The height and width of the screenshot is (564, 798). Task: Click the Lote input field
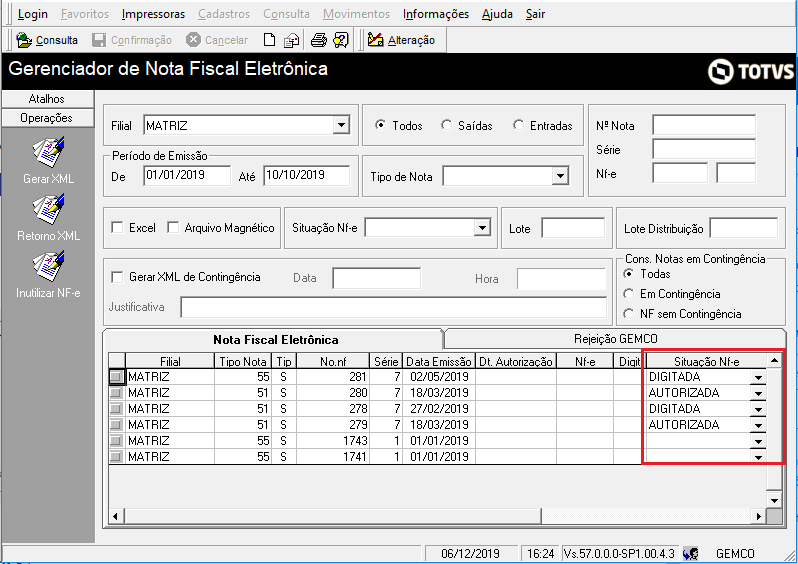pos(573,228)
